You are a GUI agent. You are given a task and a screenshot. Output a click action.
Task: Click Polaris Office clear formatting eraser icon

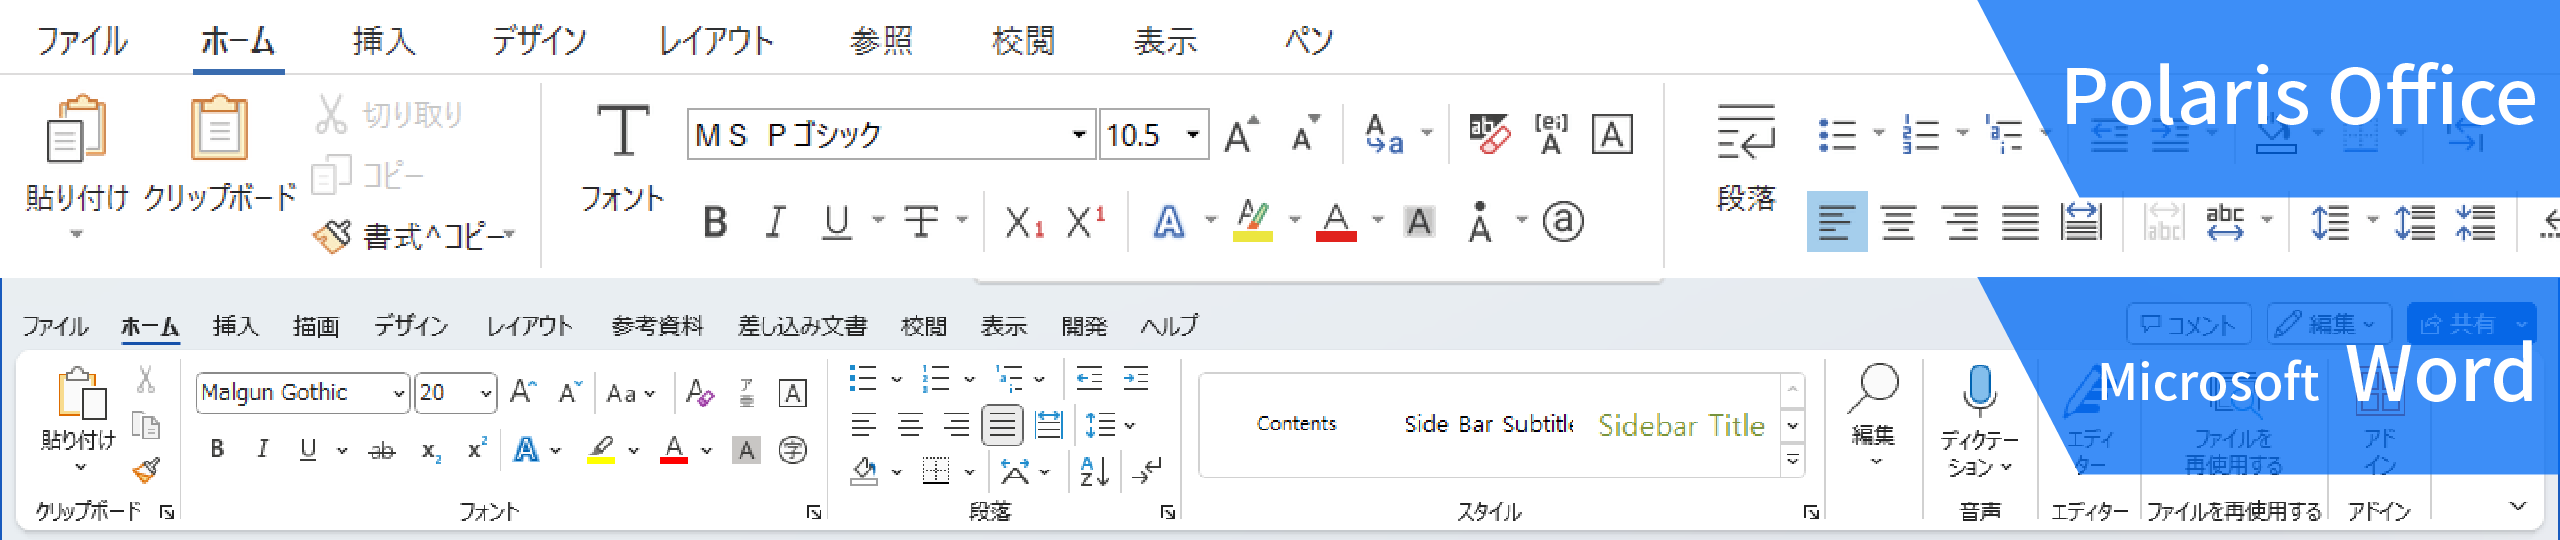coord(1489,134)
